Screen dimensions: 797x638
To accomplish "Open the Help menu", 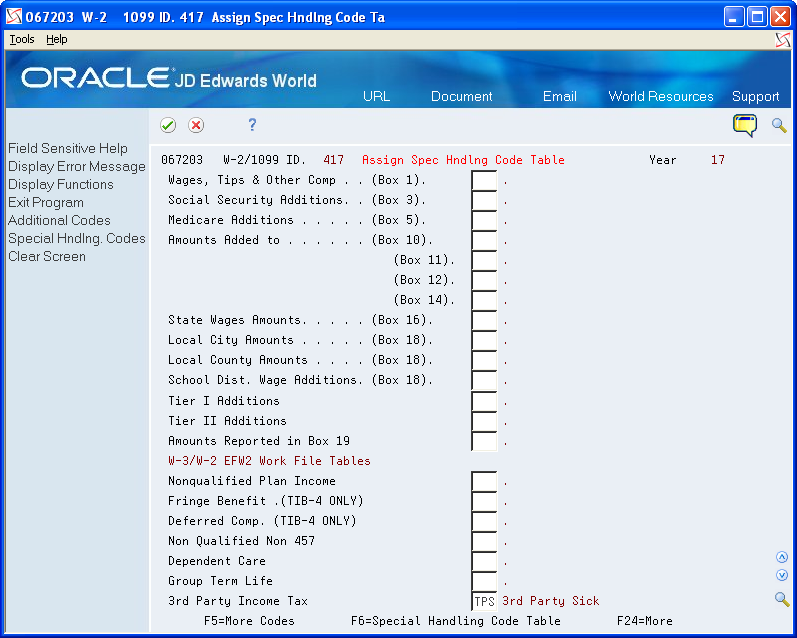I will 56,39.
